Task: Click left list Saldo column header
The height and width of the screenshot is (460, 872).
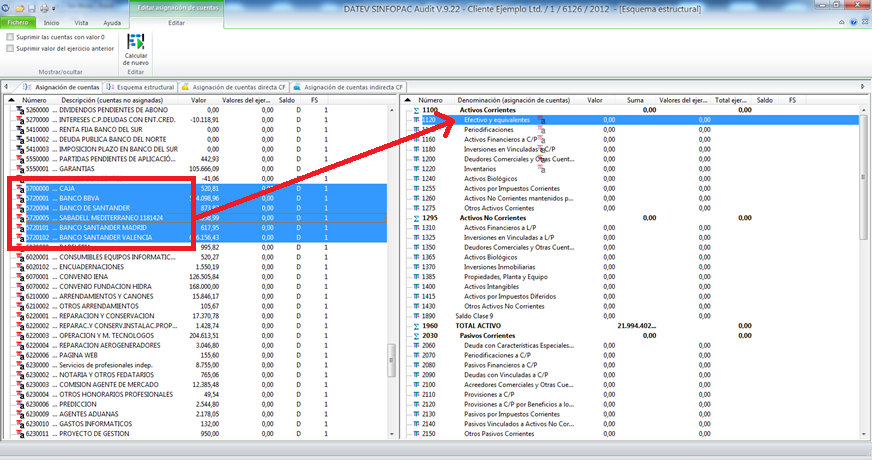Action: pos(287,100)
